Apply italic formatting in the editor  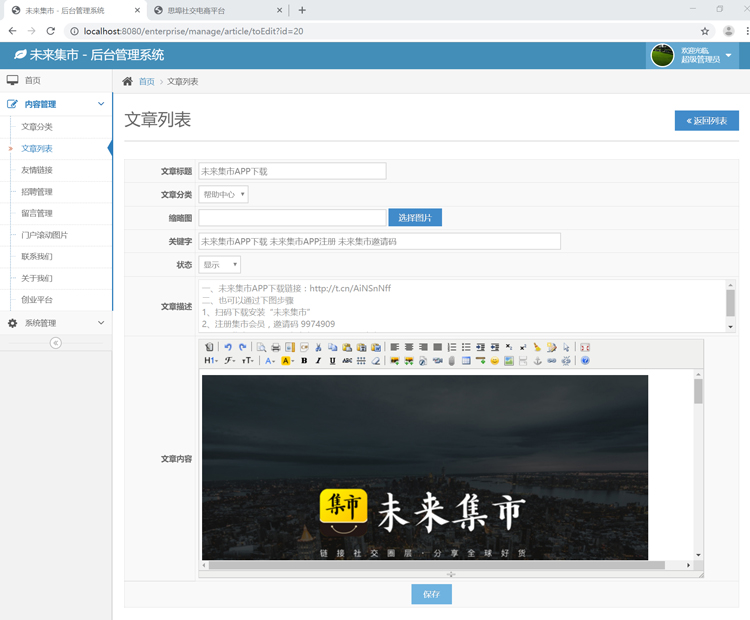click(318, 361)
